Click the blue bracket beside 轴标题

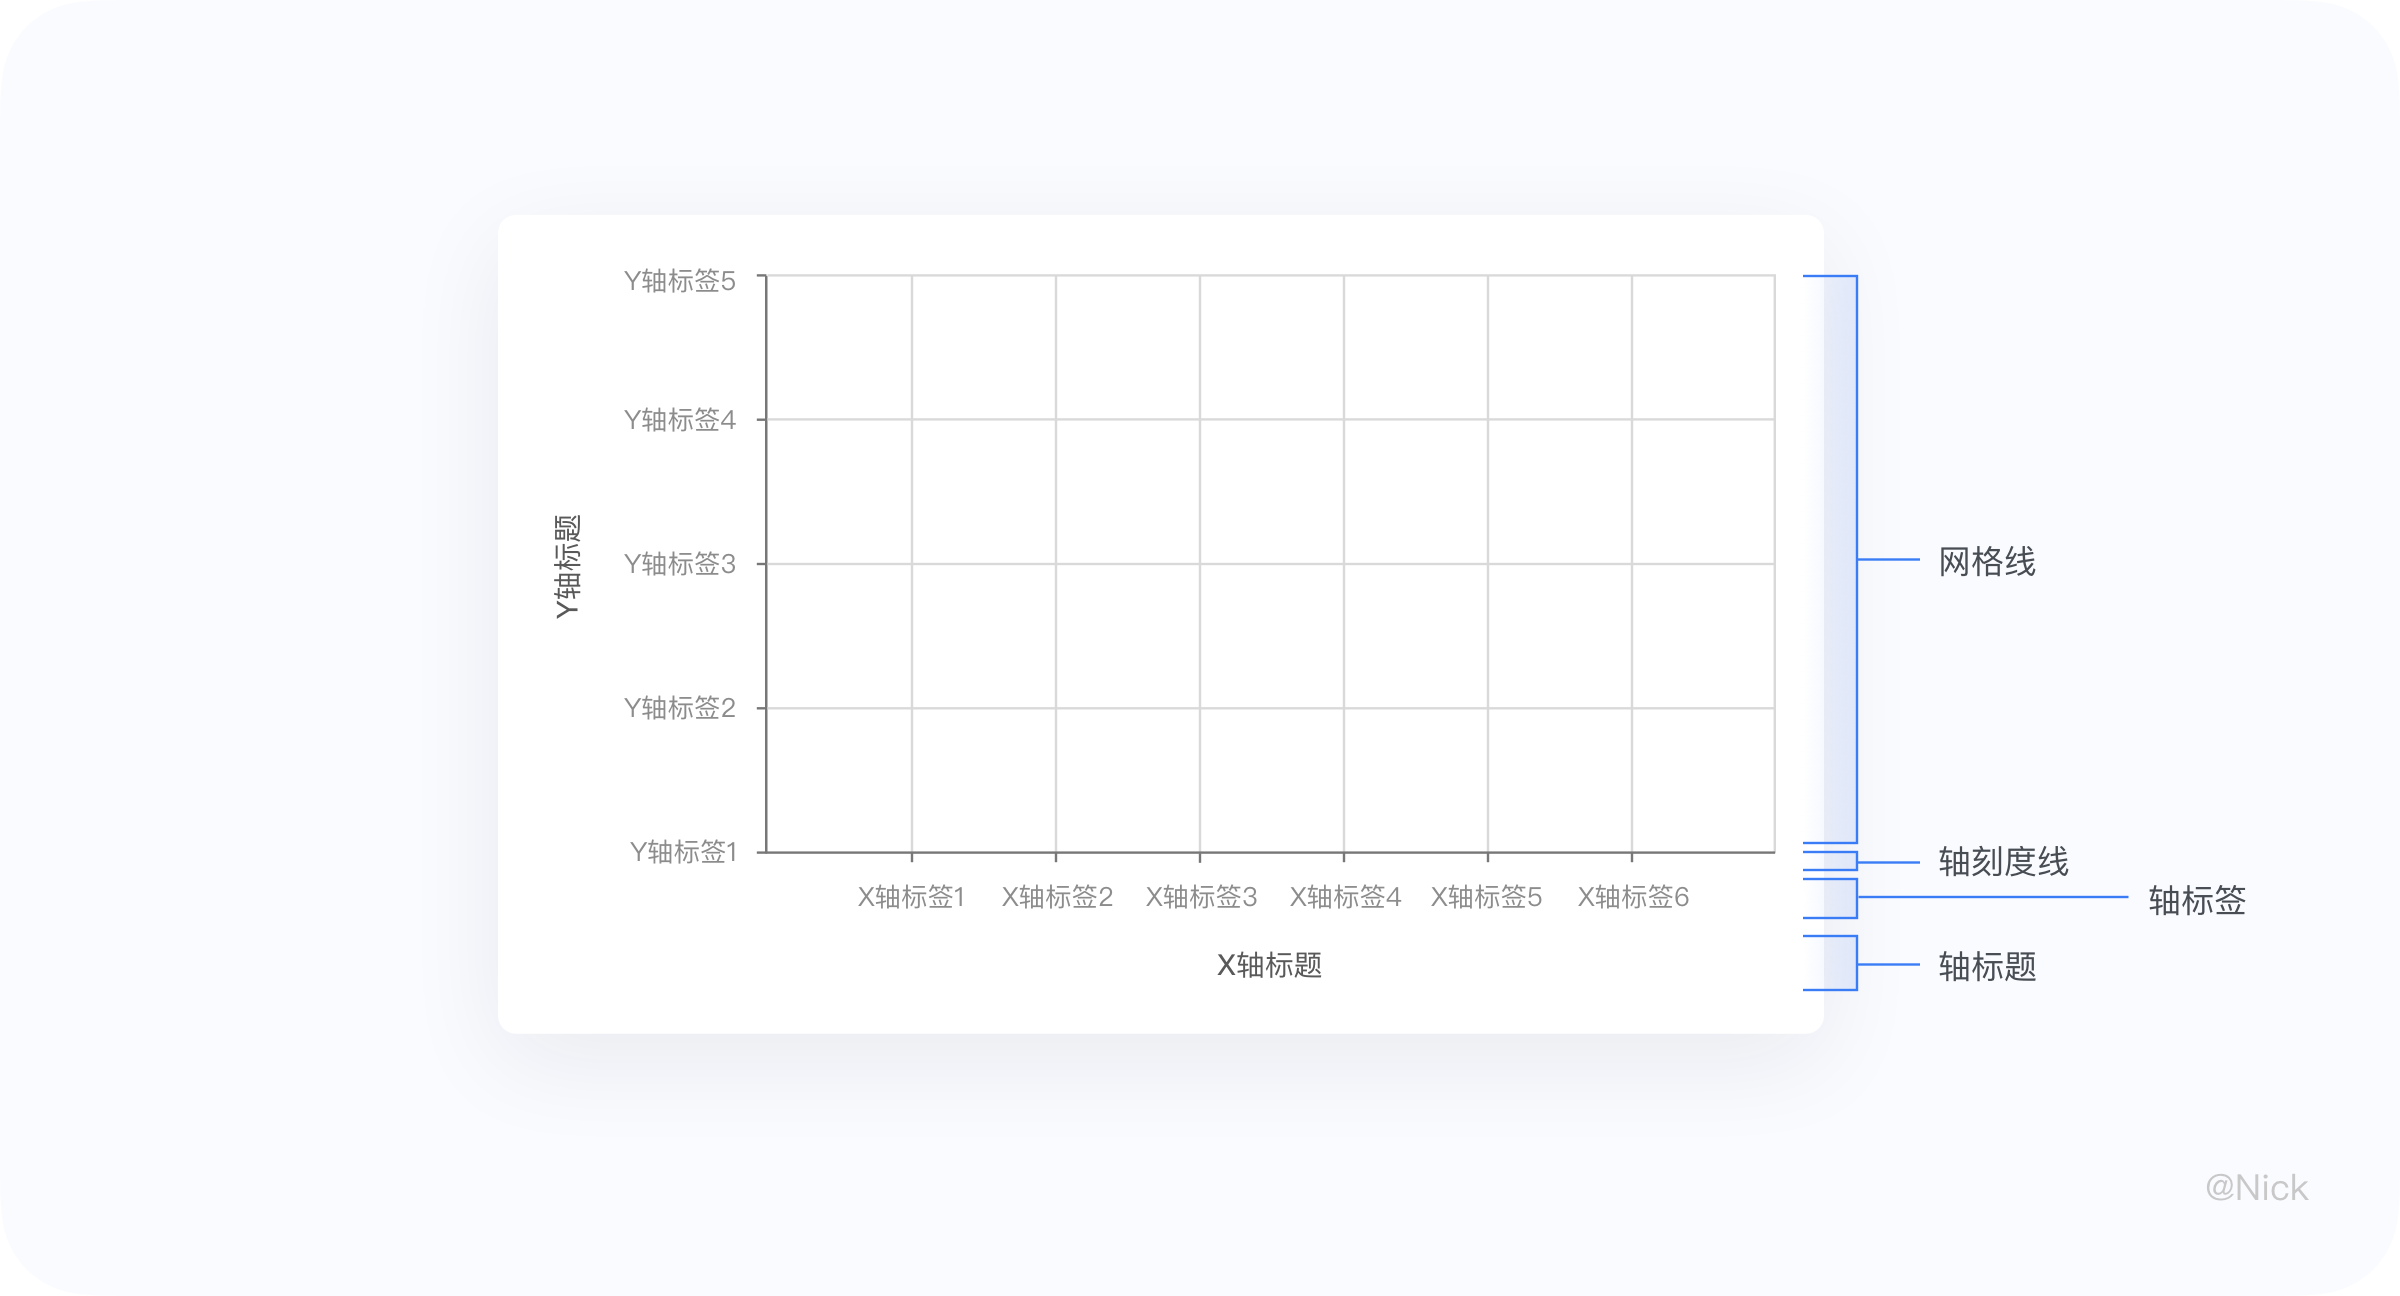1856,963
